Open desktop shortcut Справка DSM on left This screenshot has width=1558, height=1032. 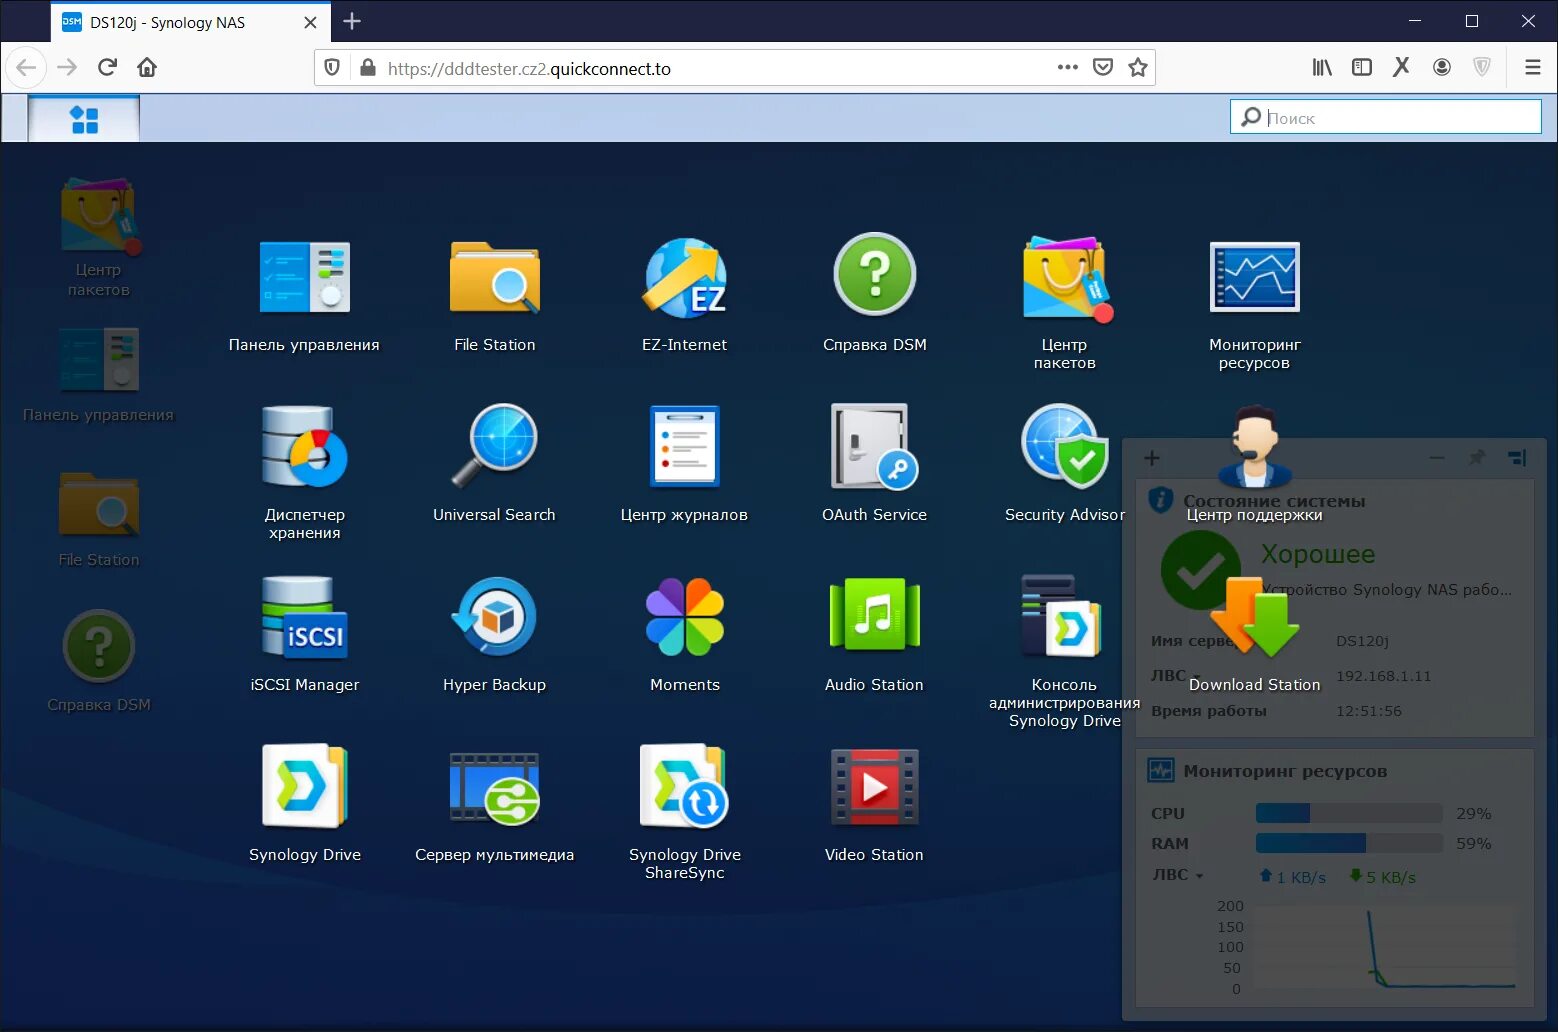point(99,646)
